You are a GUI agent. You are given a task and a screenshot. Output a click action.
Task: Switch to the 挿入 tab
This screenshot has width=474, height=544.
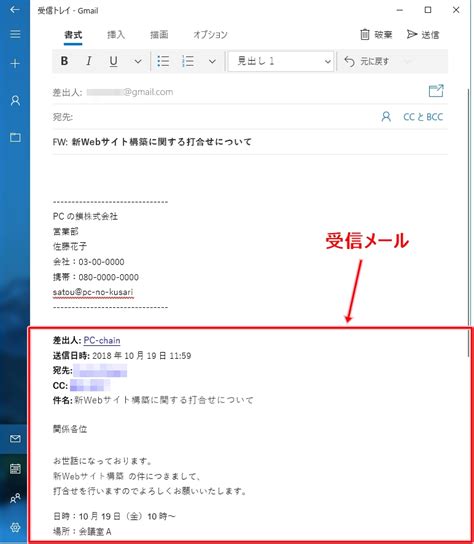(116, 35)
